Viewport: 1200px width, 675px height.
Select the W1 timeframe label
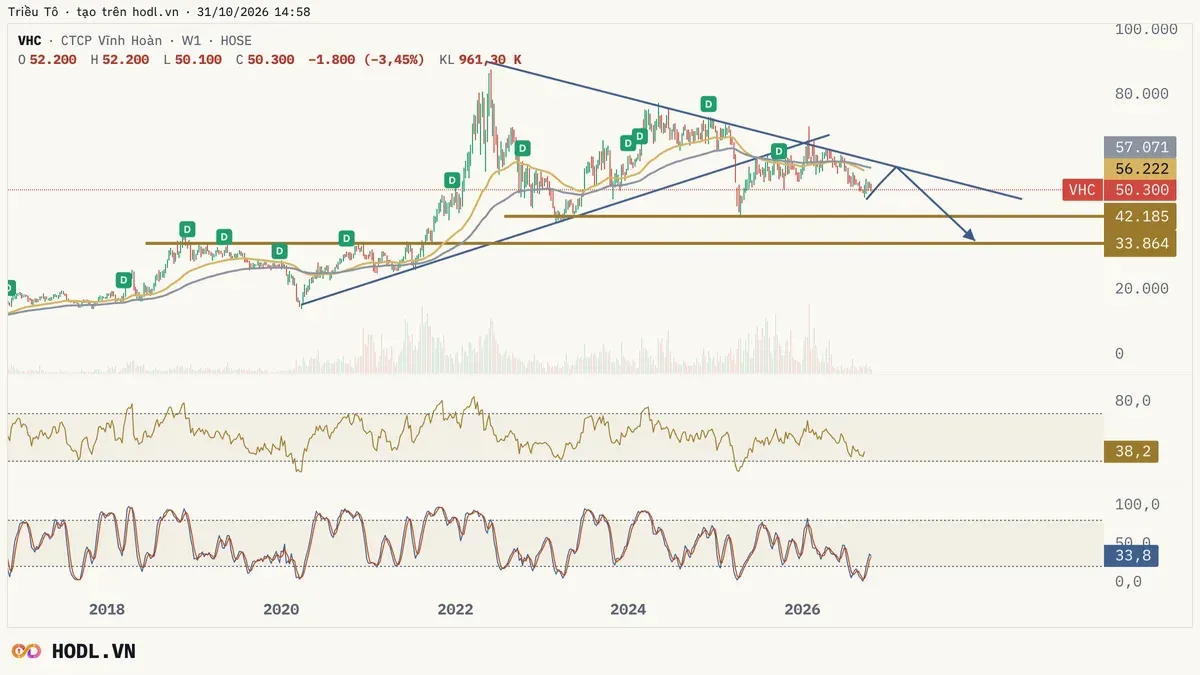pos(190,41)
